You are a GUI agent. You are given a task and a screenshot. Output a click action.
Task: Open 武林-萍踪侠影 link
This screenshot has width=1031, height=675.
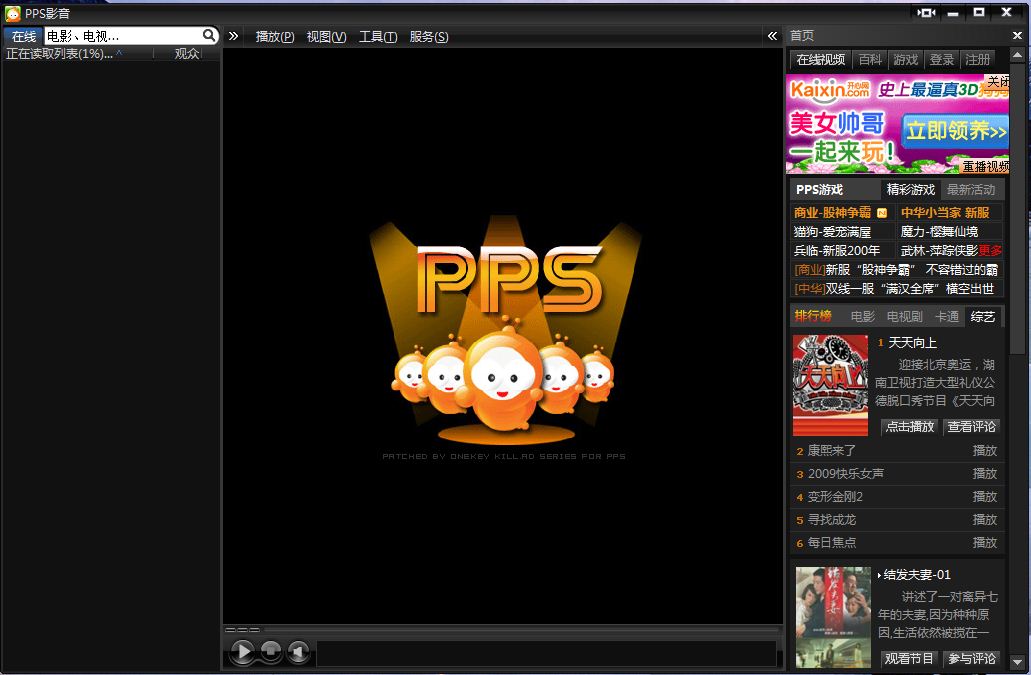point(939,250)
